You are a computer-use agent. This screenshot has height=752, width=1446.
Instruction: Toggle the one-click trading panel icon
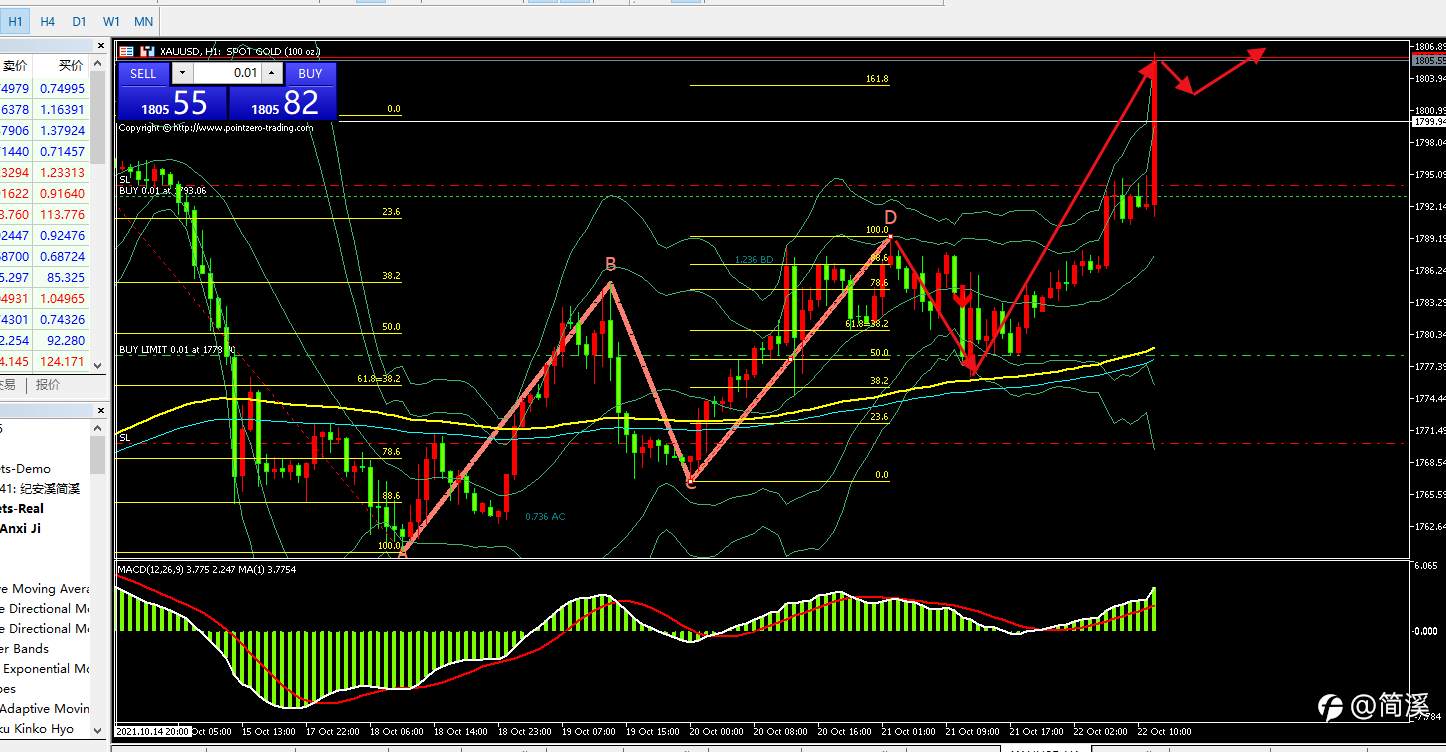tap(147, 51)
